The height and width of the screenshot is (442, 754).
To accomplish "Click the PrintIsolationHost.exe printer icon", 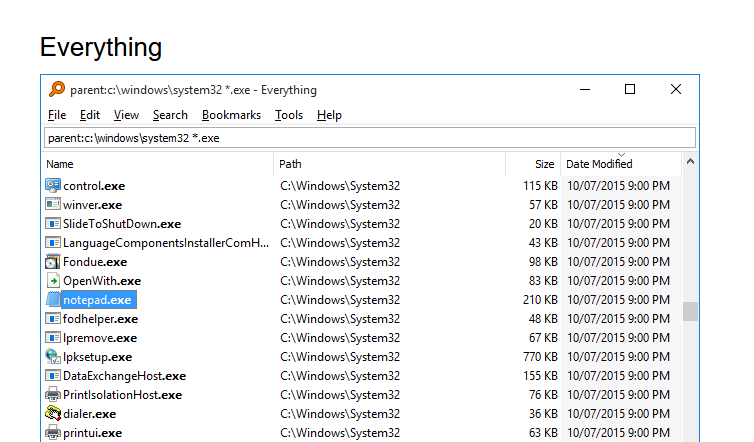I will (53, 394).
